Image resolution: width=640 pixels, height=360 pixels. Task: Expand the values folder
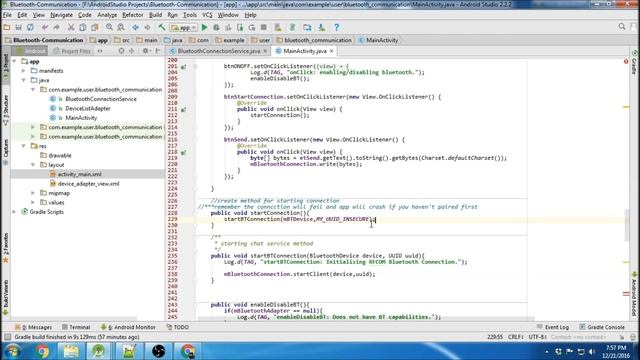point(33,202)
